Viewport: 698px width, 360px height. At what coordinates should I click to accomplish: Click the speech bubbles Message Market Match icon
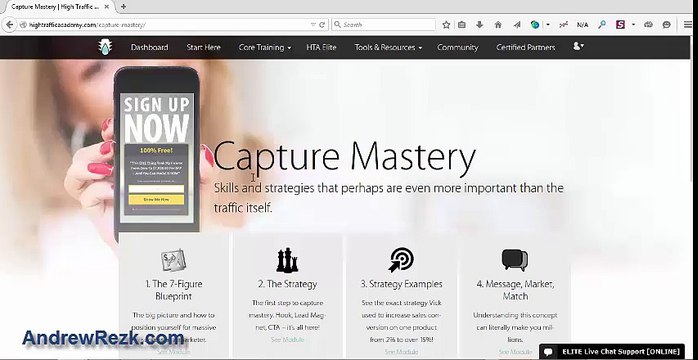tap(515, 260)
